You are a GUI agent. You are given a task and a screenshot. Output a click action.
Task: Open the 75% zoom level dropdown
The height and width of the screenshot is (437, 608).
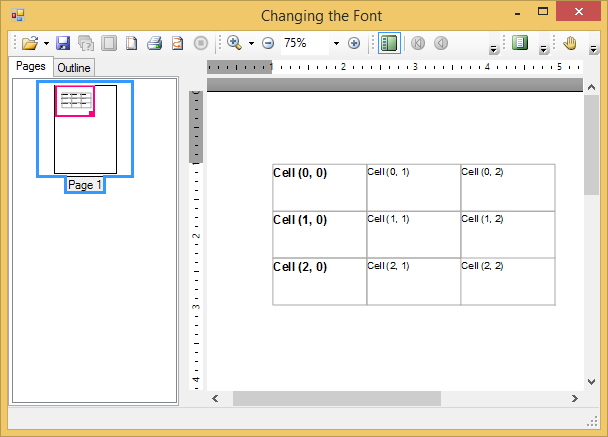336,43
